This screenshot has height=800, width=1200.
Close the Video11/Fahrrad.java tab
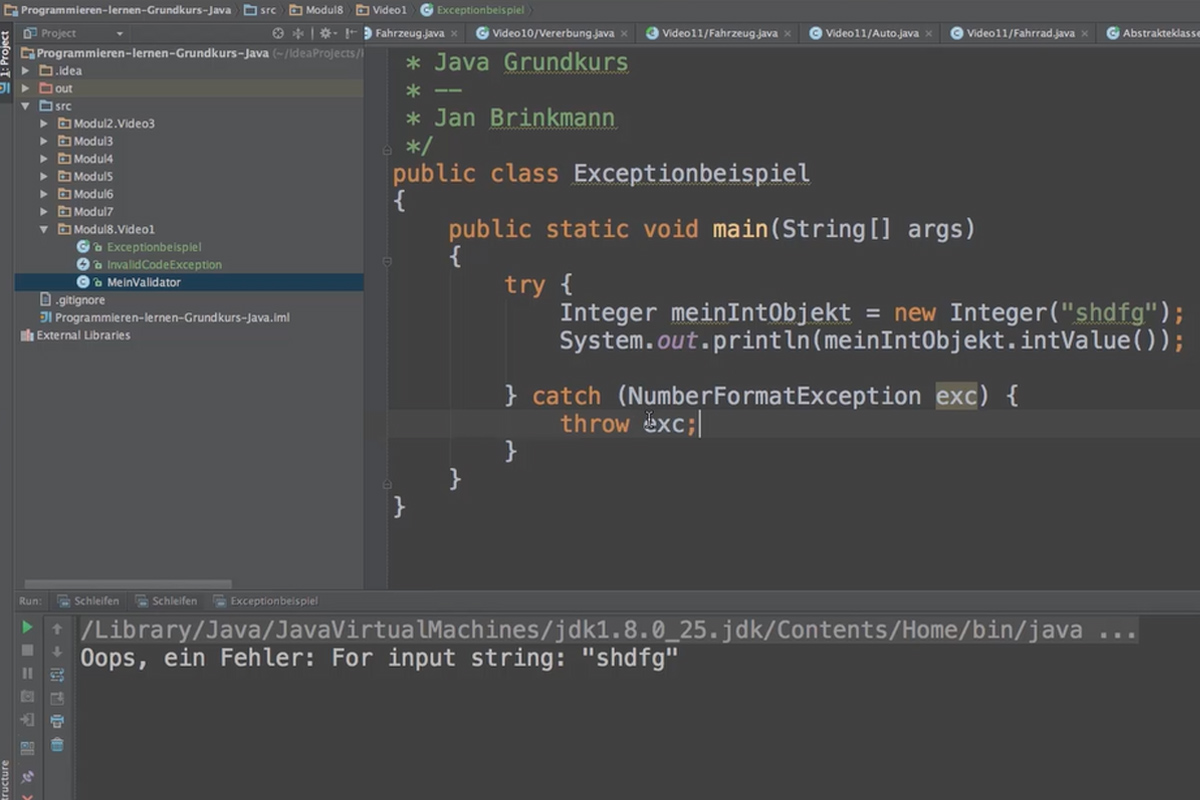[1086, 33]
